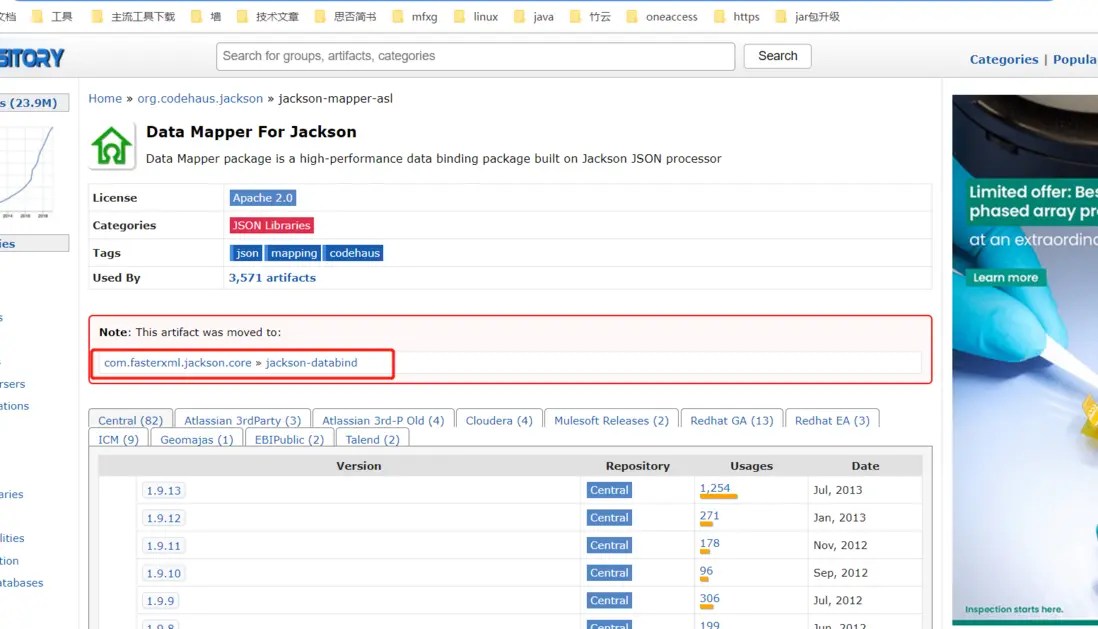Screen dimensions: 1098x629
Task: Open the 主流工具下载 bookmark folder
Action: pos(133,17)
